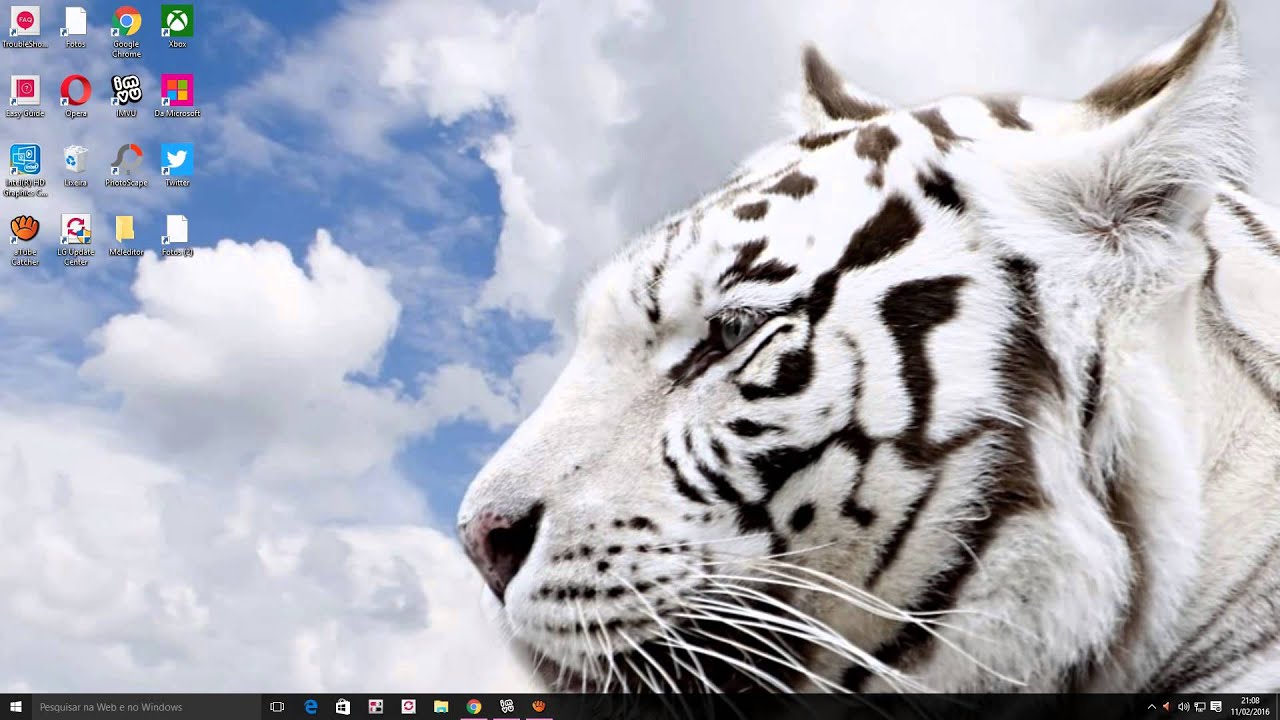This screenshot has height=720, width=1280.
Task: Switch to IMVU in the taskbar
Action: pos(506,707)
